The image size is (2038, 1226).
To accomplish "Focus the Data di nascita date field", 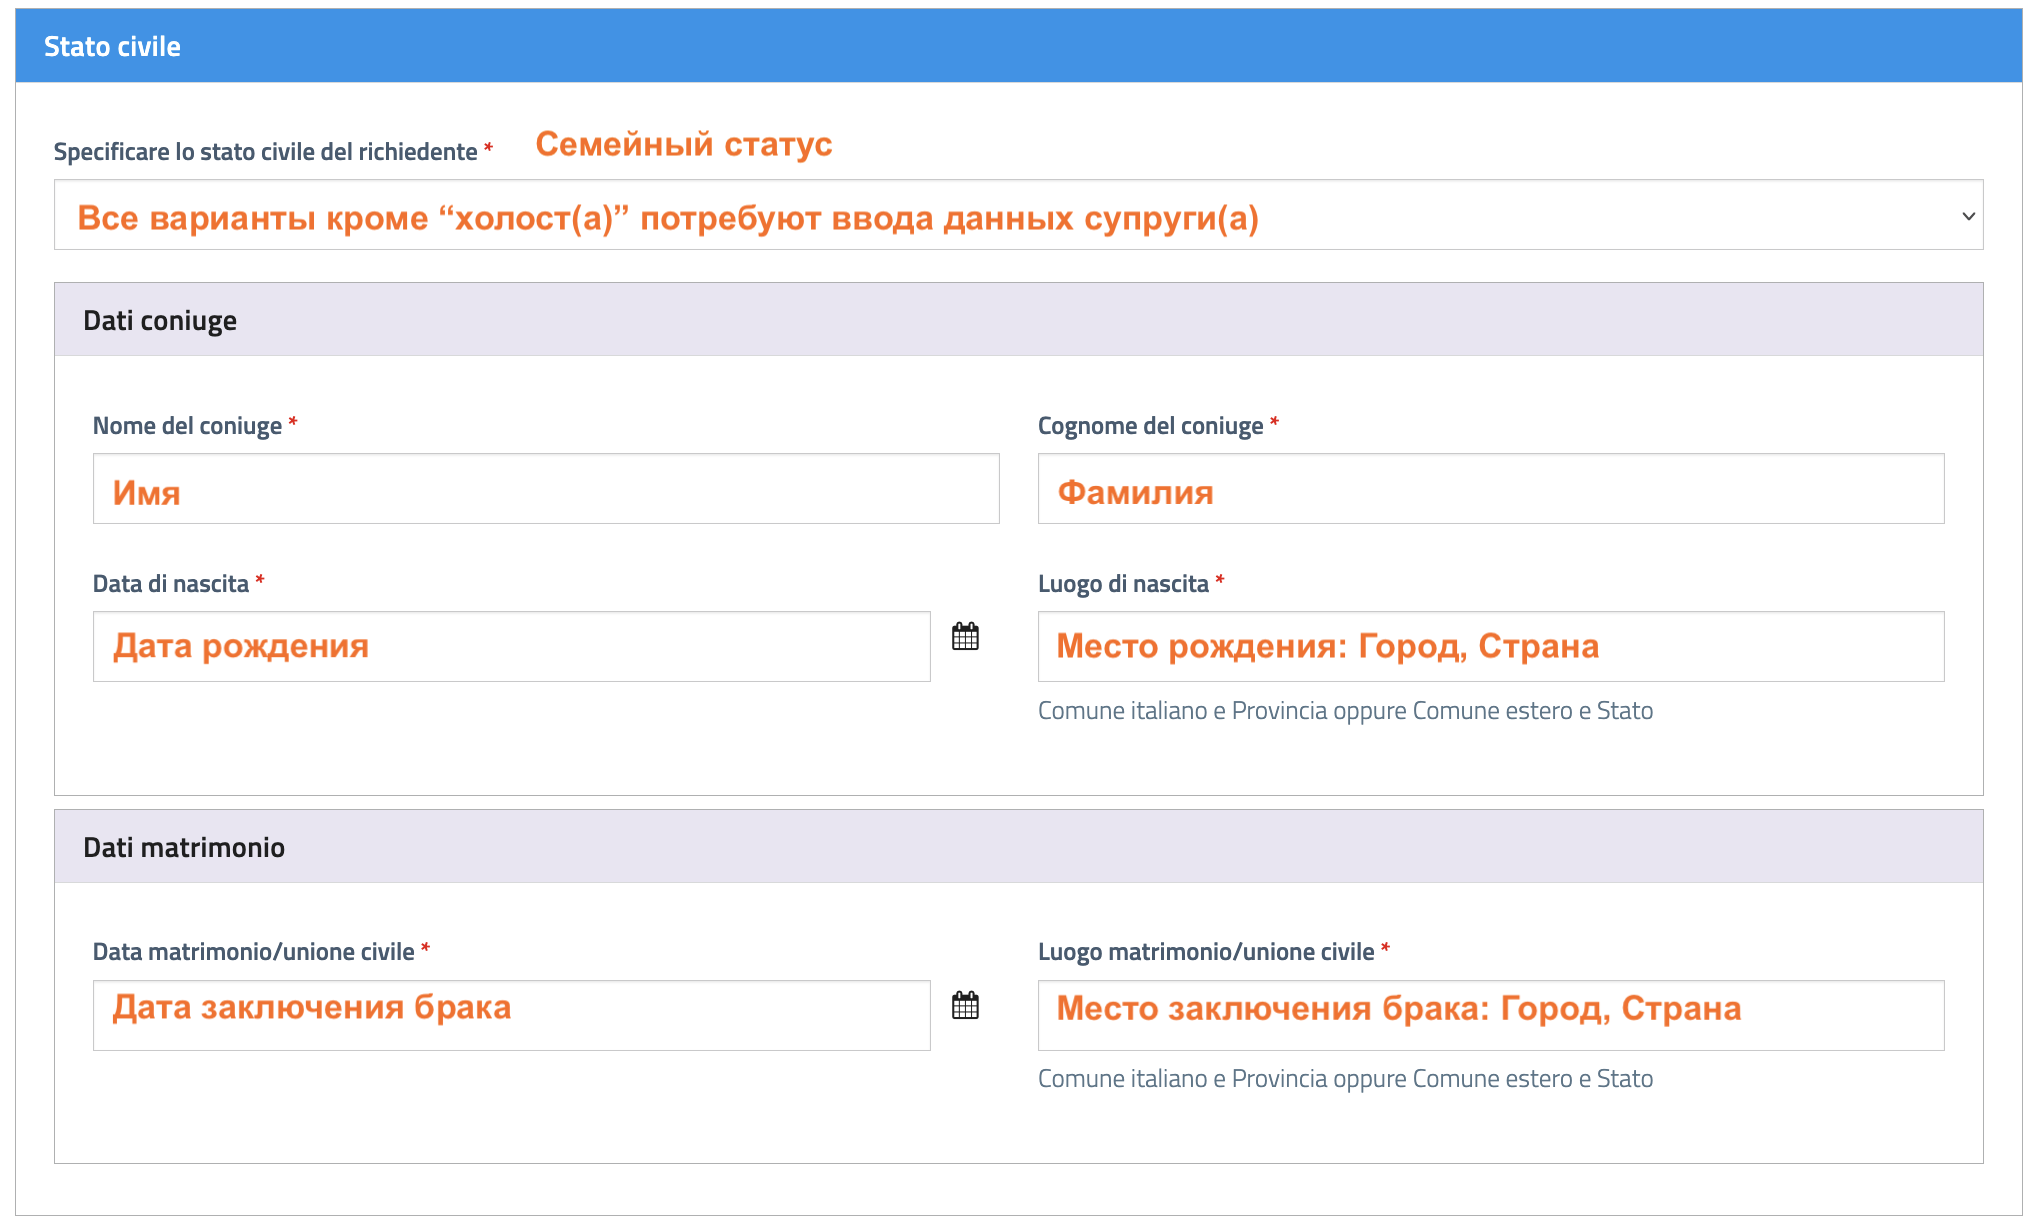I will [512, 647].
